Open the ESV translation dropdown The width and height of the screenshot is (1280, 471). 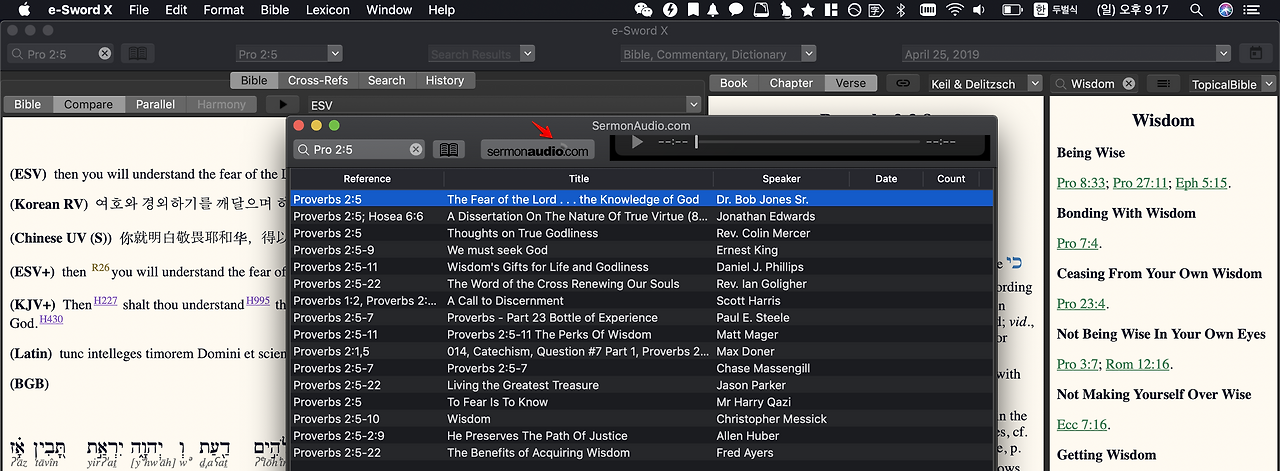[693, 104]
